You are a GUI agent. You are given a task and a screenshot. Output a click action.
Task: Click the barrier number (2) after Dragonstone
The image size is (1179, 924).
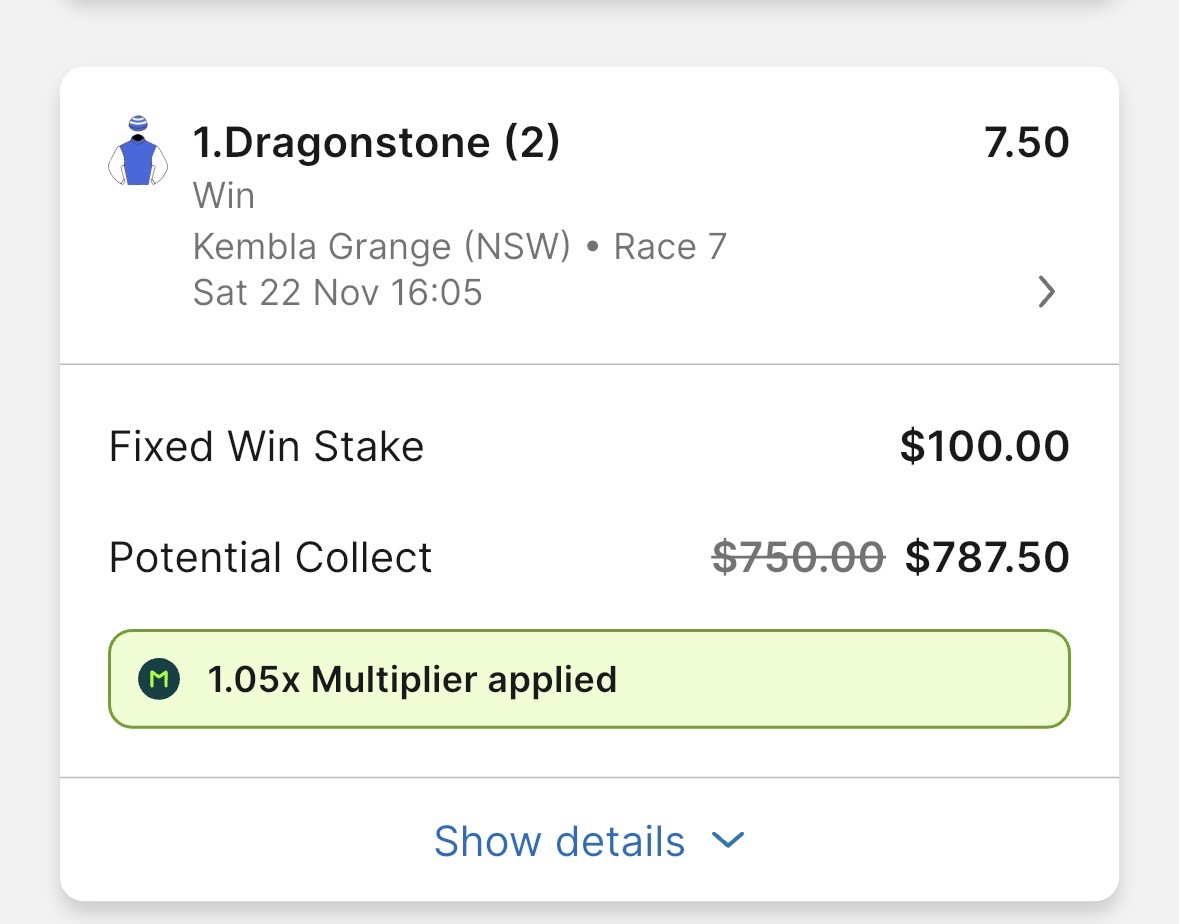click(531, 143)
